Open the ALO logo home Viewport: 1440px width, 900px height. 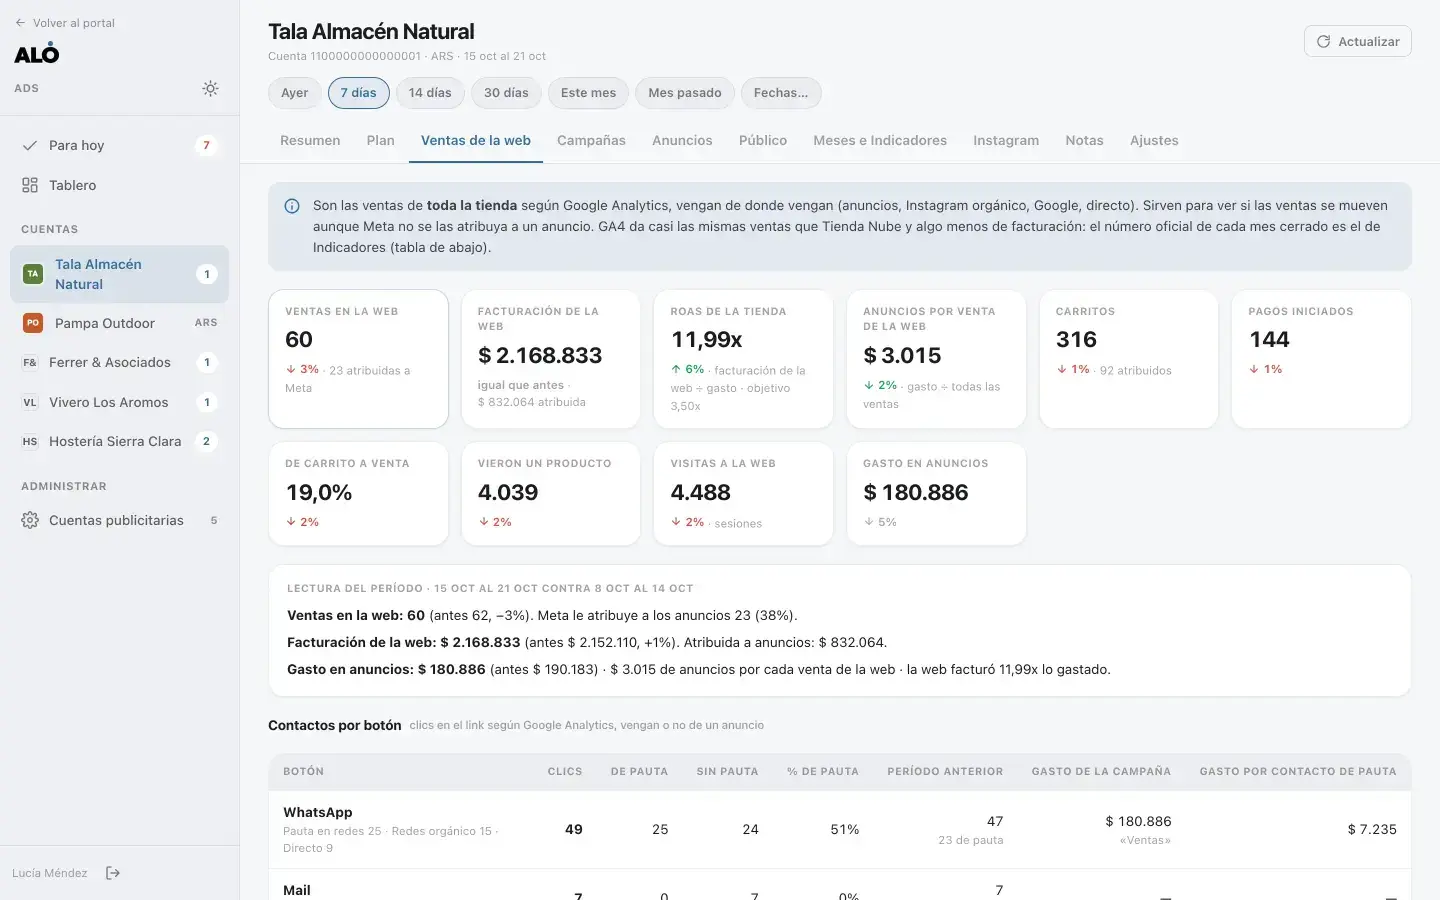click(37, 54)
